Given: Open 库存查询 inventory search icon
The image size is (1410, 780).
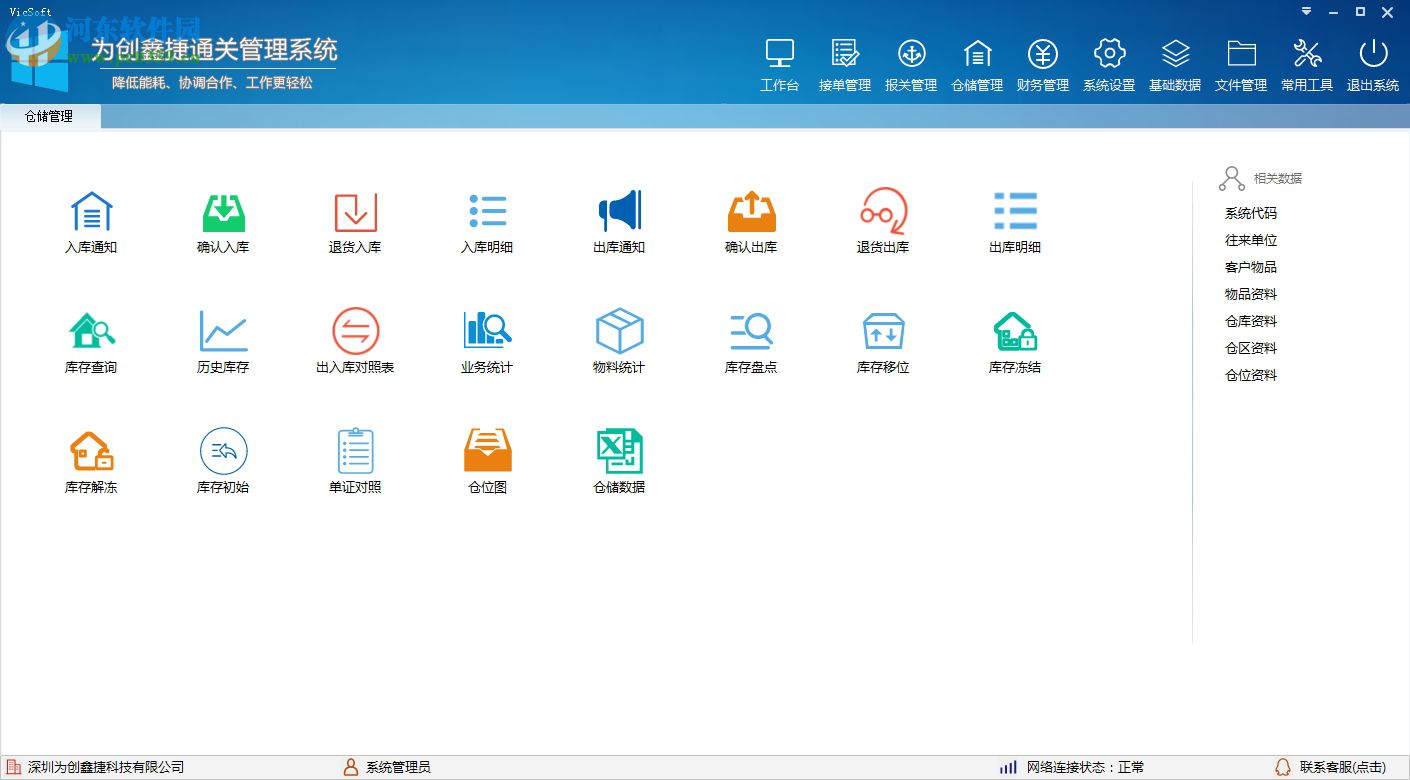Looking at the screenshot, I should click(91, 330).
